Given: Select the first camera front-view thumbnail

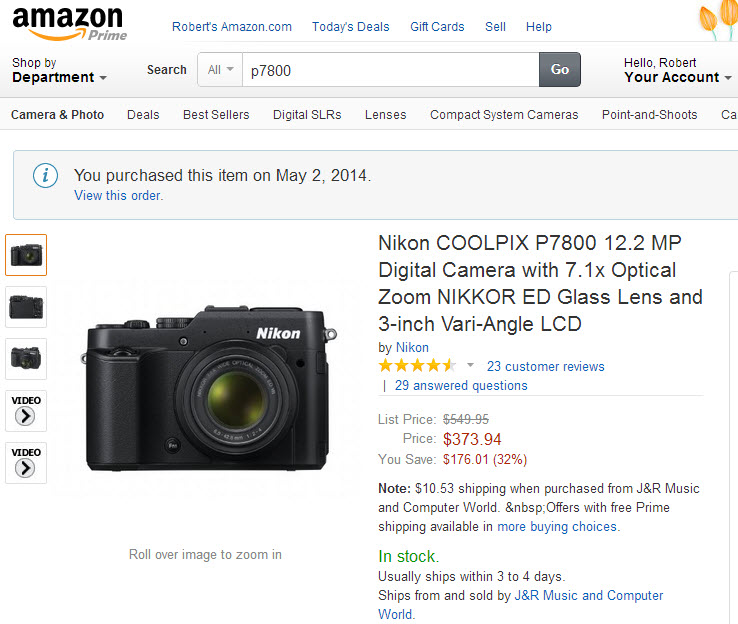Looking at the screenshot, I should point(26,255).
